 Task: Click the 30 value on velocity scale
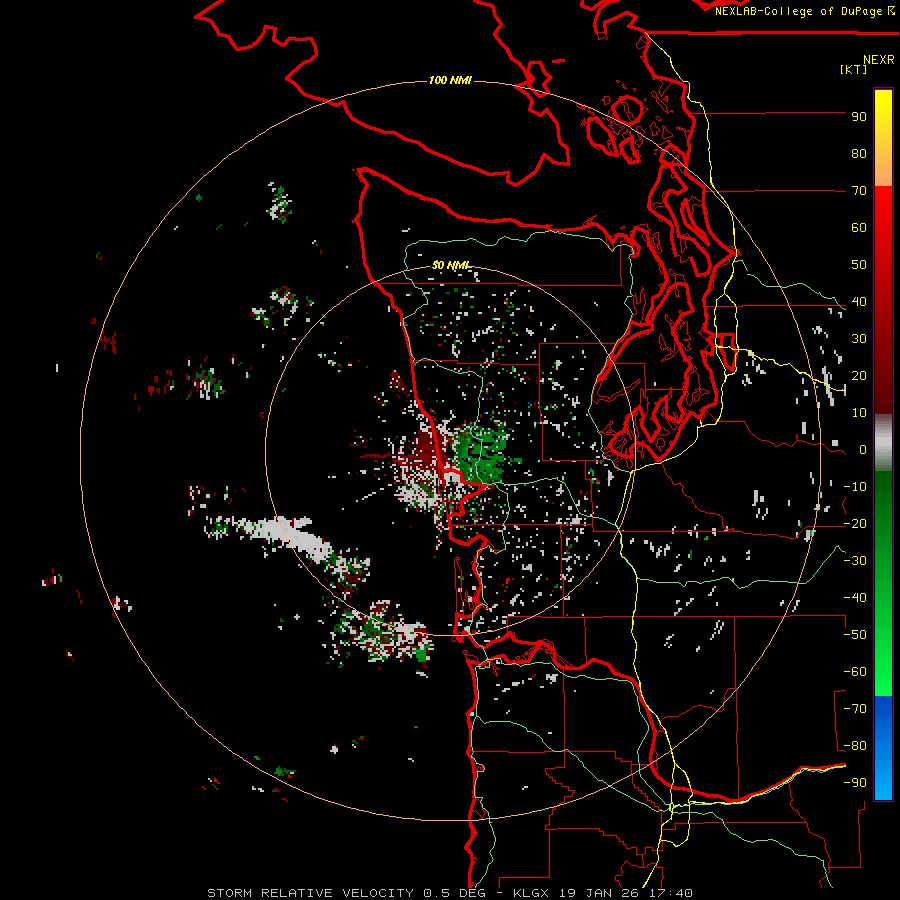[859, 339]
